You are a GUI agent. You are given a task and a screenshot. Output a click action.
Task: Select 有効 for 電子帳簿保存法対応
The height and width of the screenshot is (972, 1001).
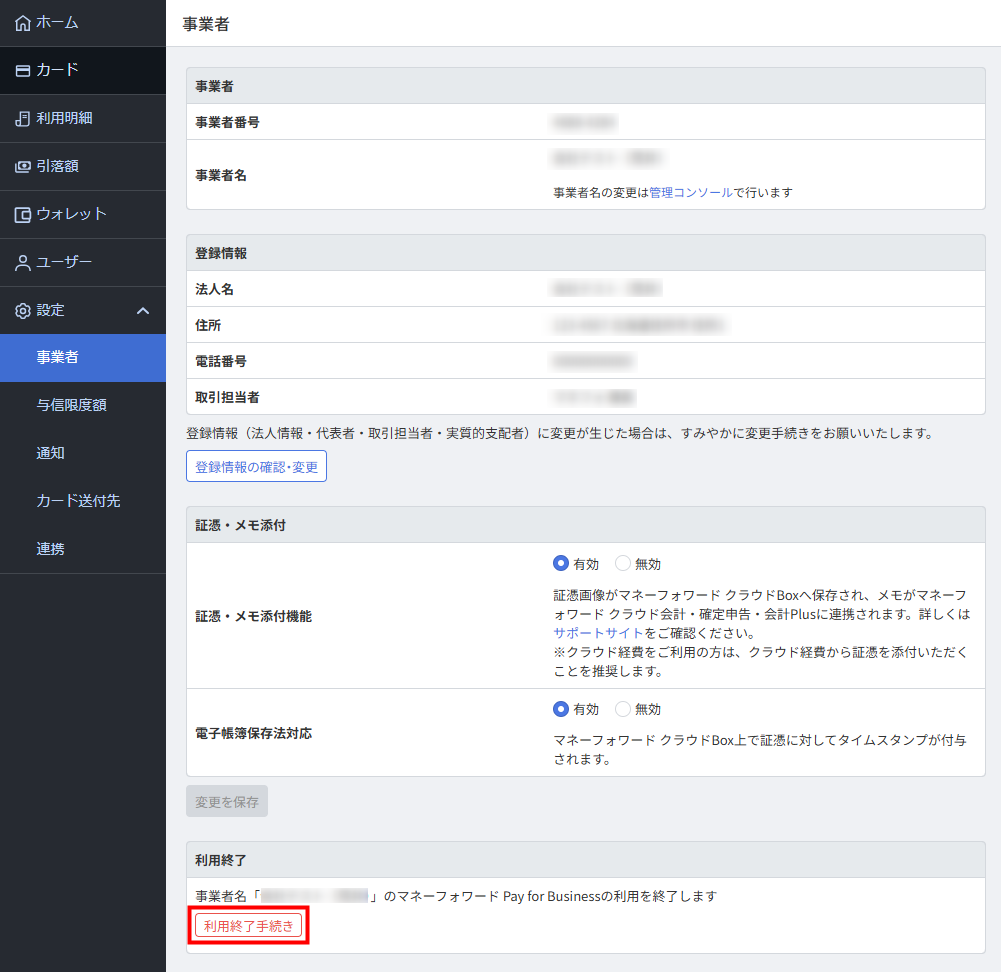561,709
